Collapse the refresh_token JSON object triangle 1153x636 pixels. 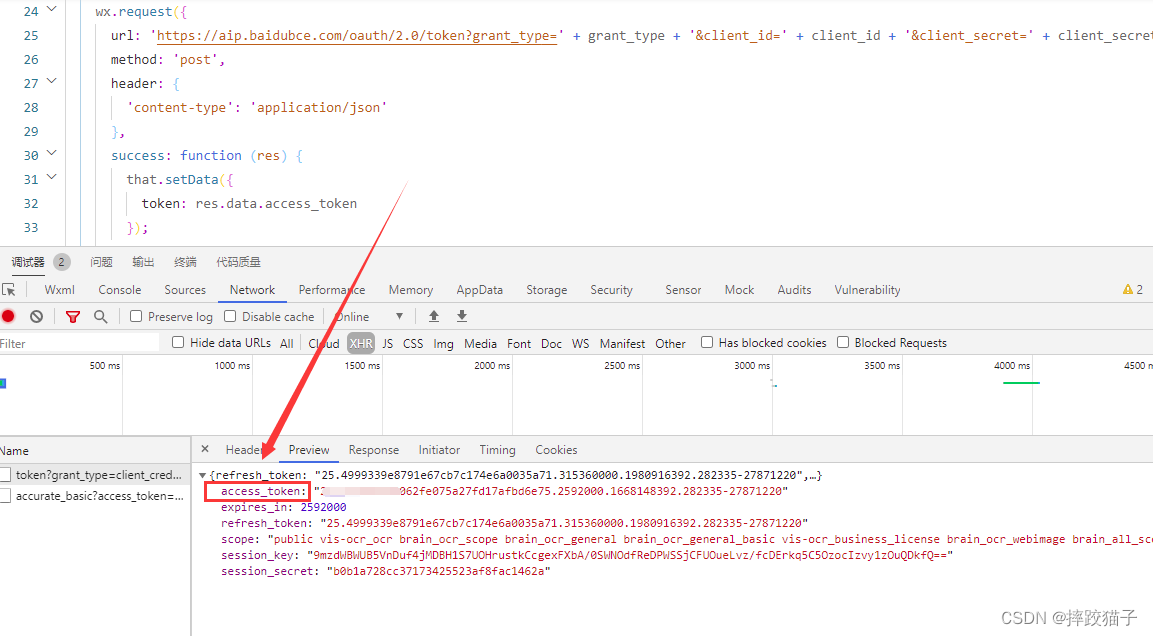tap(204, 475)
